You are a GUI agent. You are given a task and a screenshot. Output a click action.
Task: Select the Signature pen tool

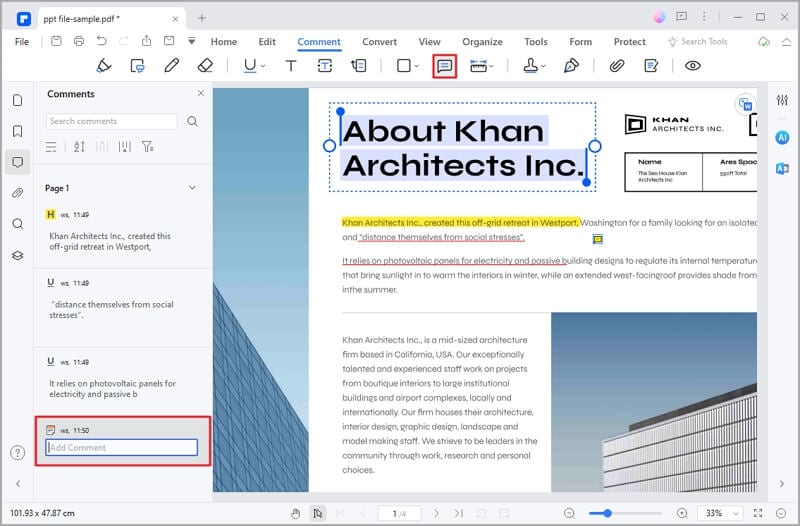point(571,65)
